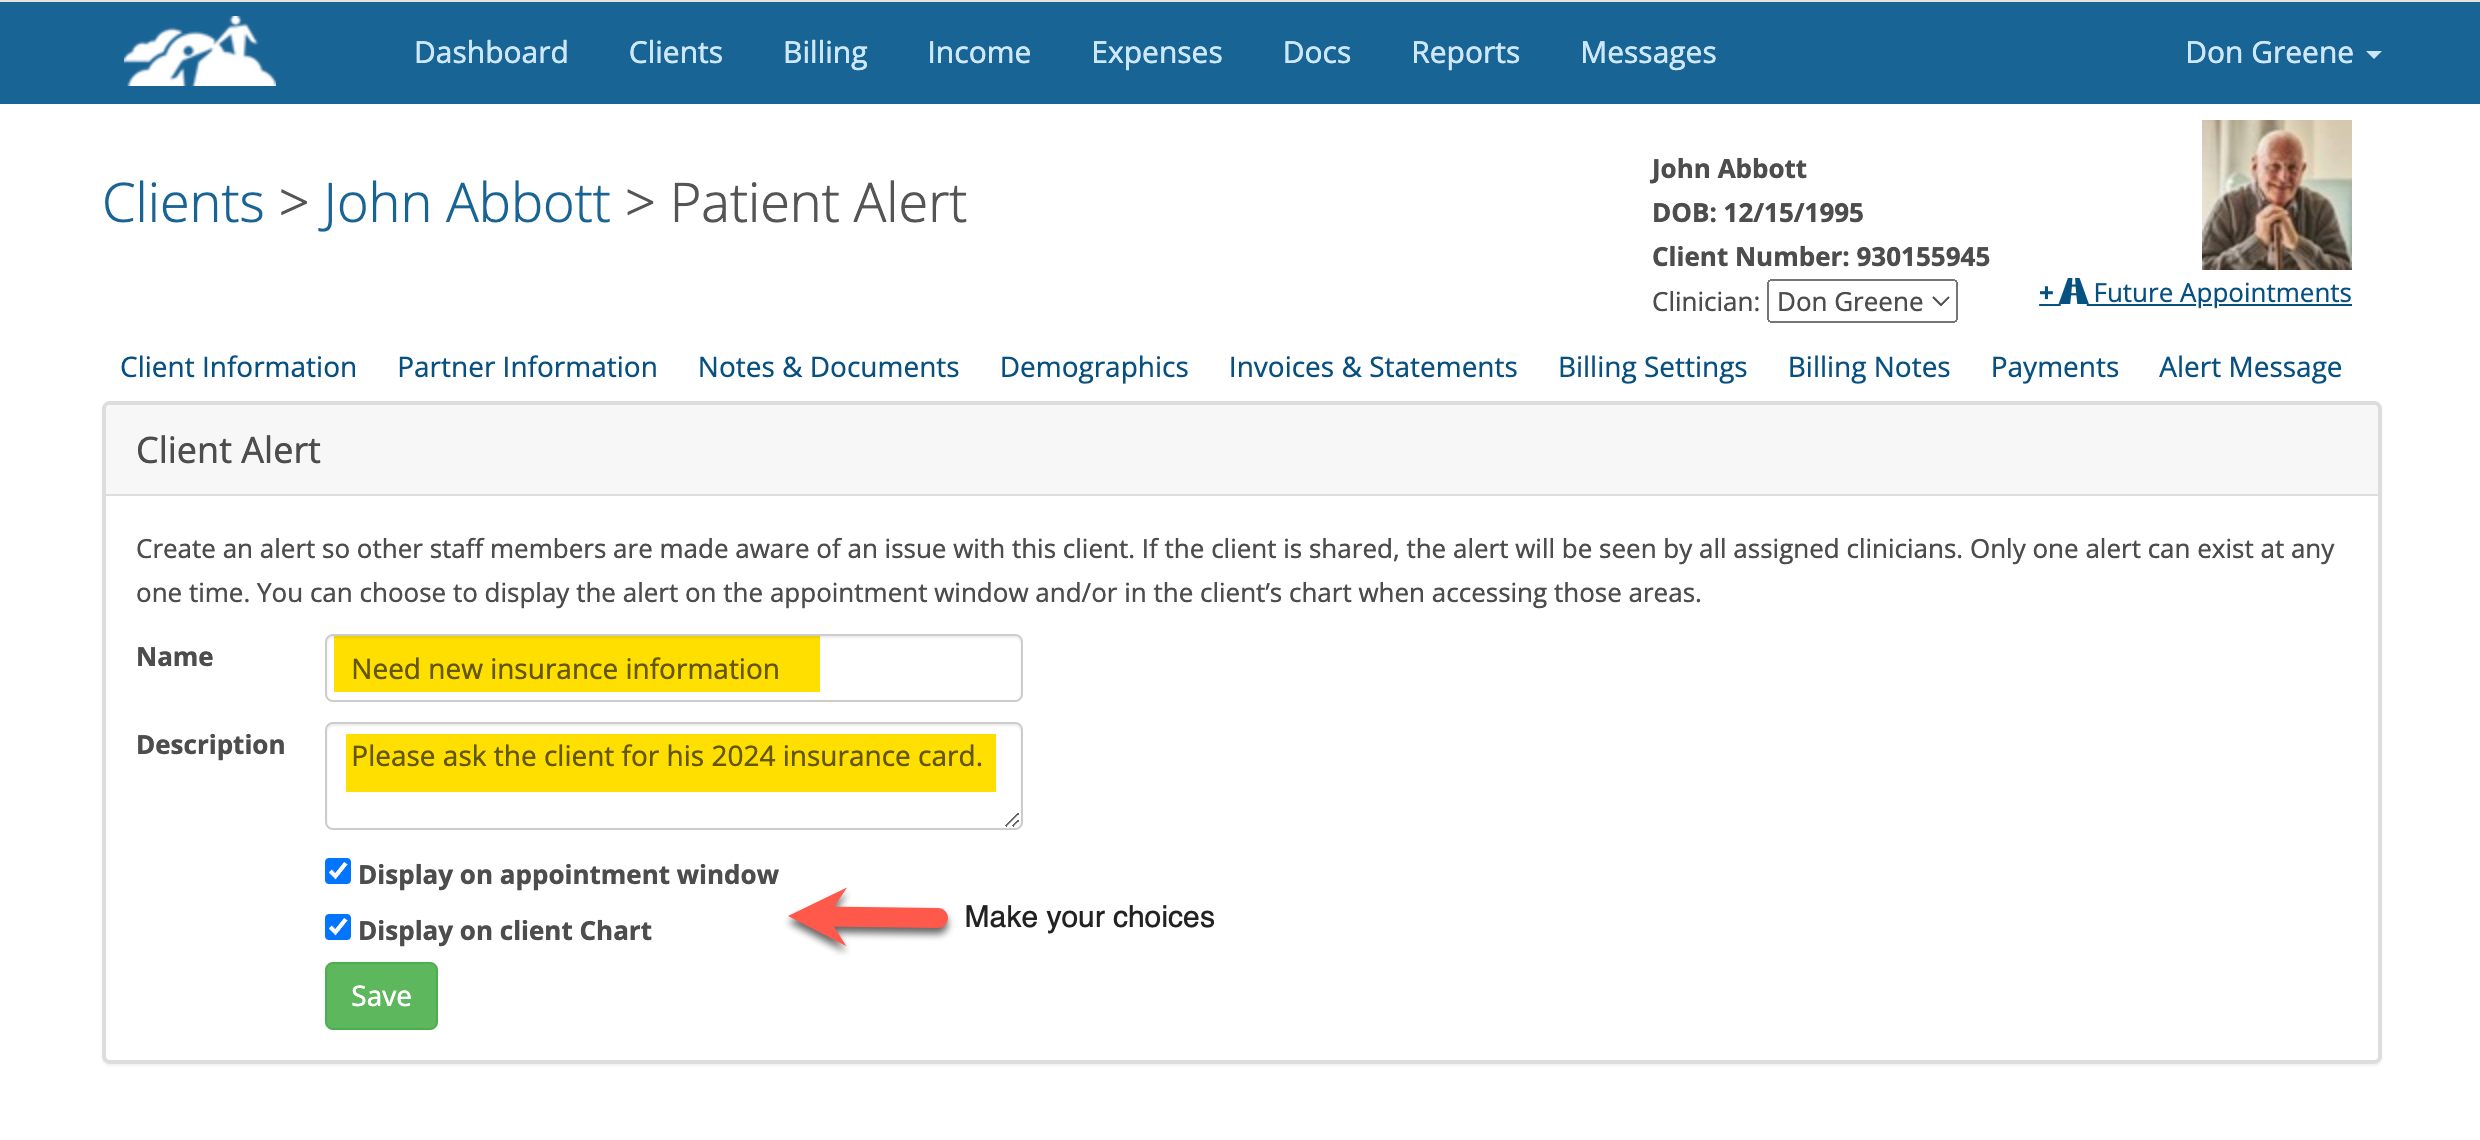Click into the alert Name field
The width and height of the screenshot is (2480, 1140).
pos(673,668)
